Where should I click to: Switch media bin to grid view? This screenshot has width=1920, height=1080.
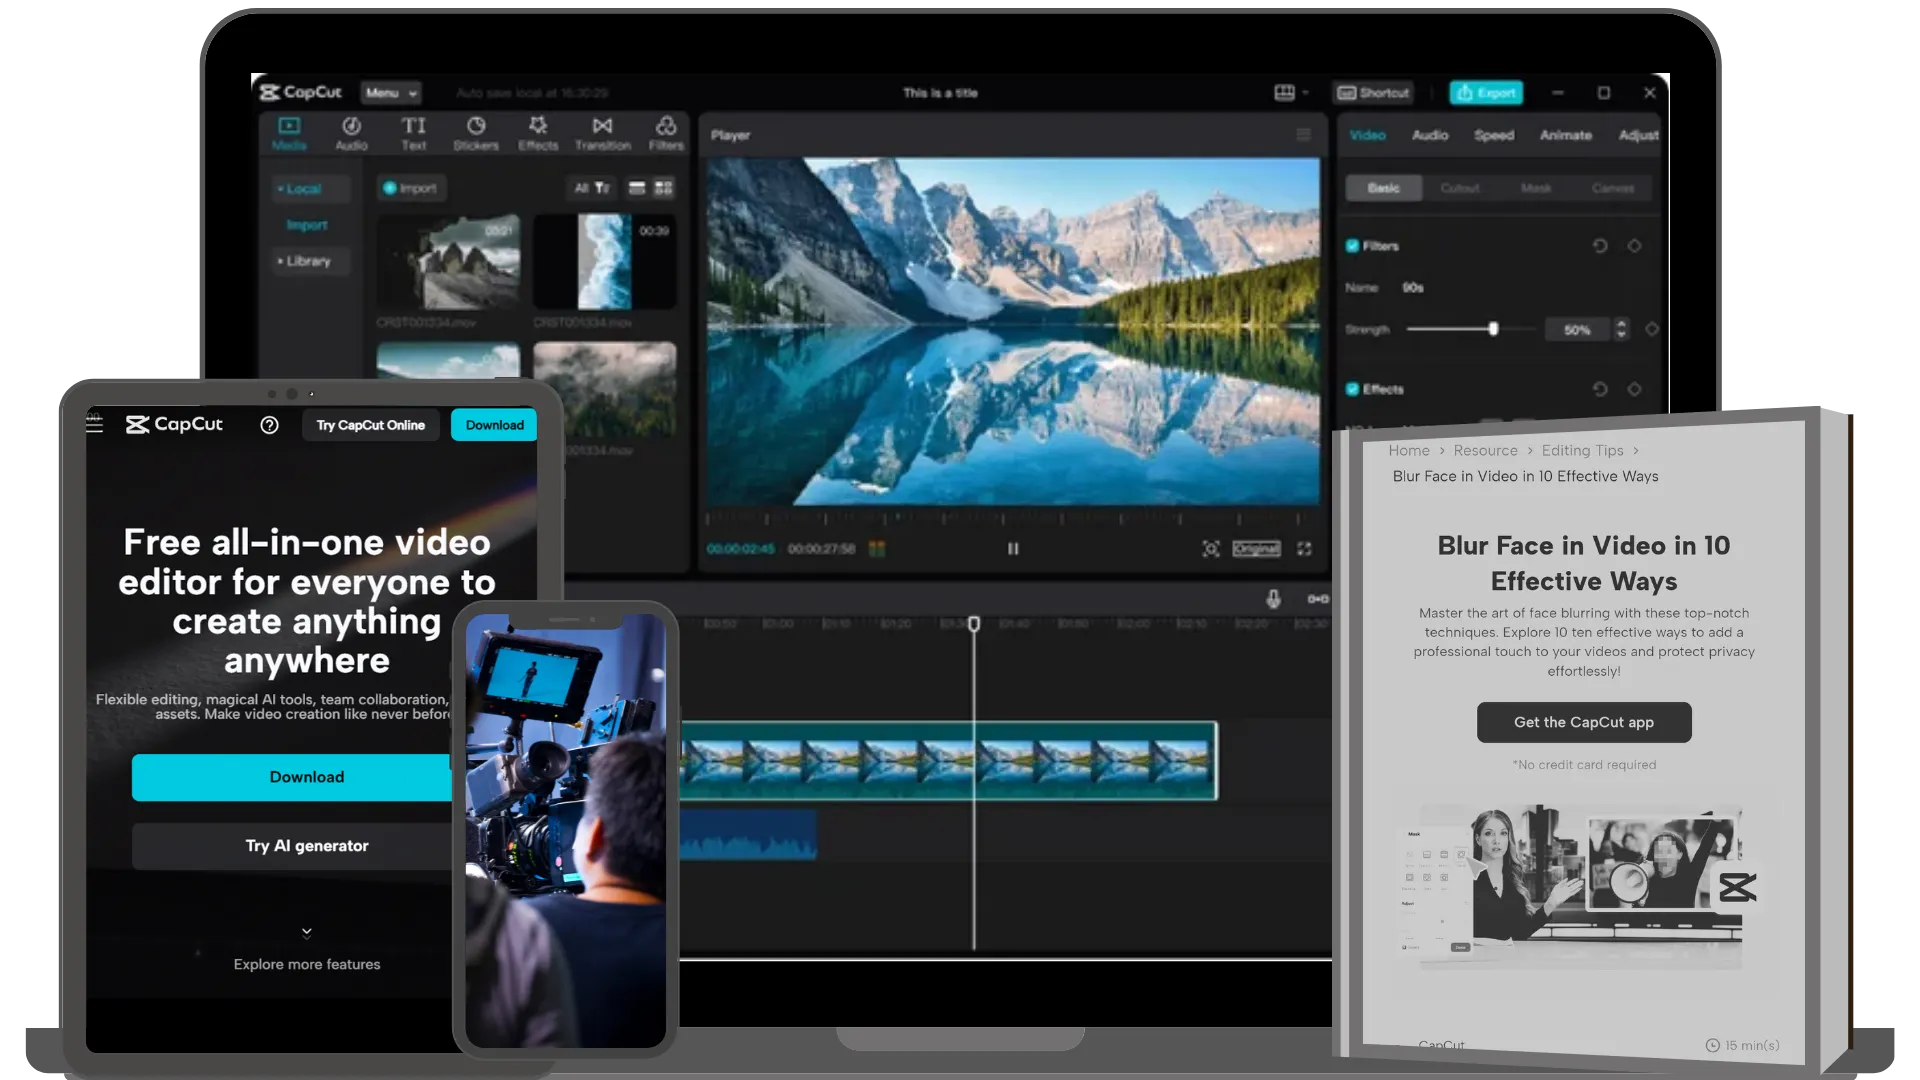tap(663, 188)
